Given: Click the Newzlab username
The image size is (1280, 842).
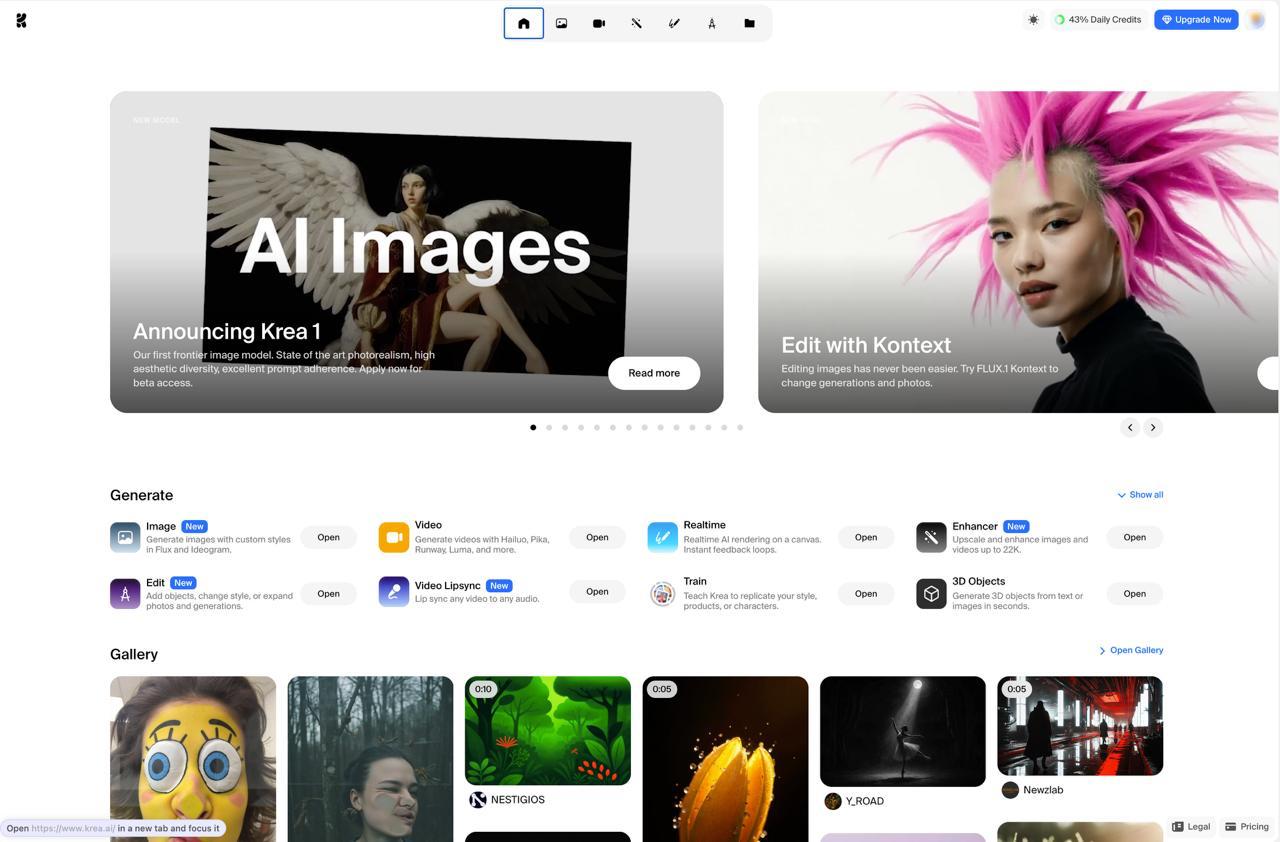Looking at the screenshot, I should (x=1043, y=790).
